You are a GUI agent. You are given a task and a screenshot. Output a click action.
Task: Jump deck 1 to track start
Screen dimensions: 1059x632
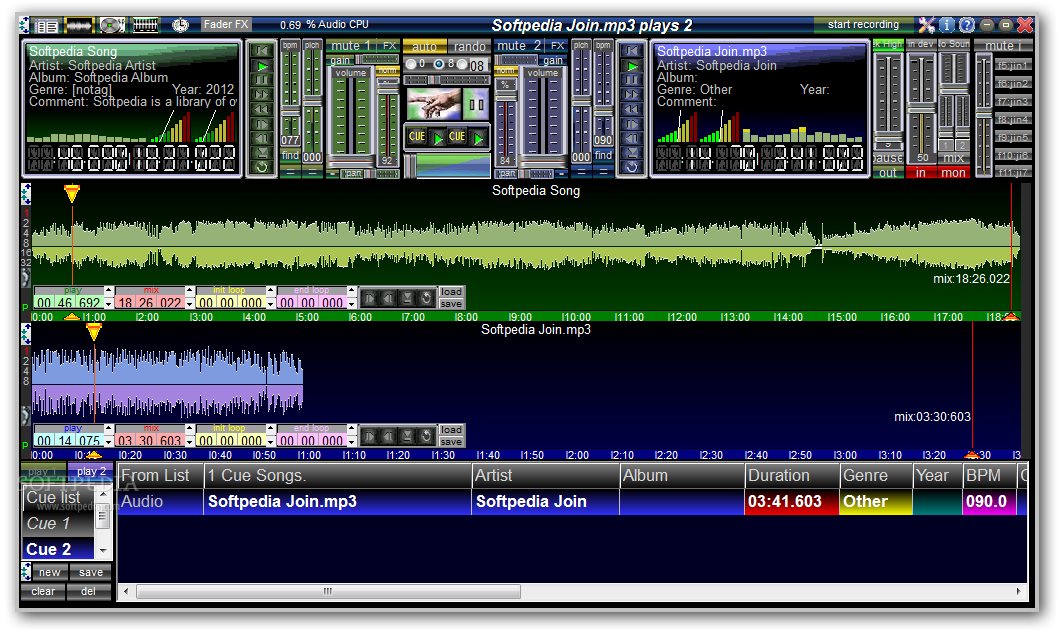(262, 51)
